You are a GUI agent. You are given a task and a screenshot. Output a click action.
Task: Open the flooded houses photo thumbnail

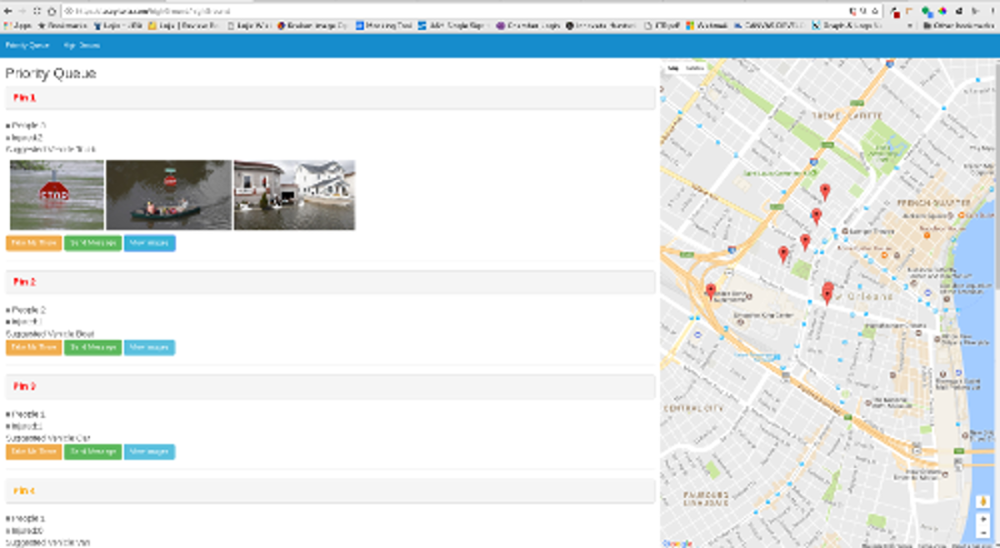[x=295, y=195]
